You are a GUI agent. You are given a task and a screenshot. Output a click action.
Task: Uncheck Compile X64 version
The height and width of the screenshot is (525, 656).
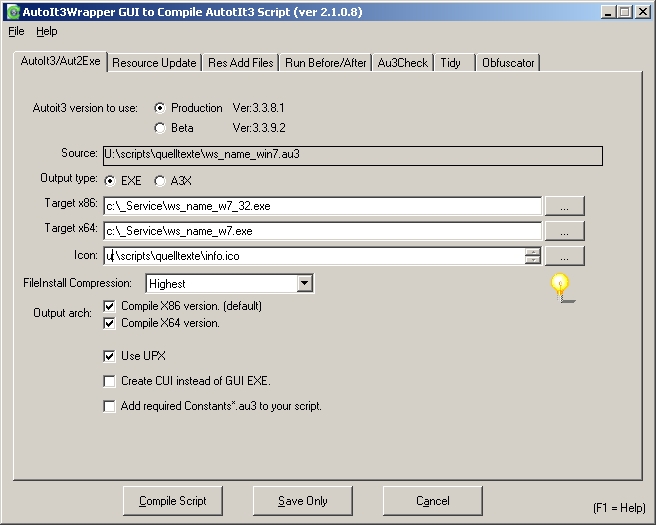click(109, 323)
